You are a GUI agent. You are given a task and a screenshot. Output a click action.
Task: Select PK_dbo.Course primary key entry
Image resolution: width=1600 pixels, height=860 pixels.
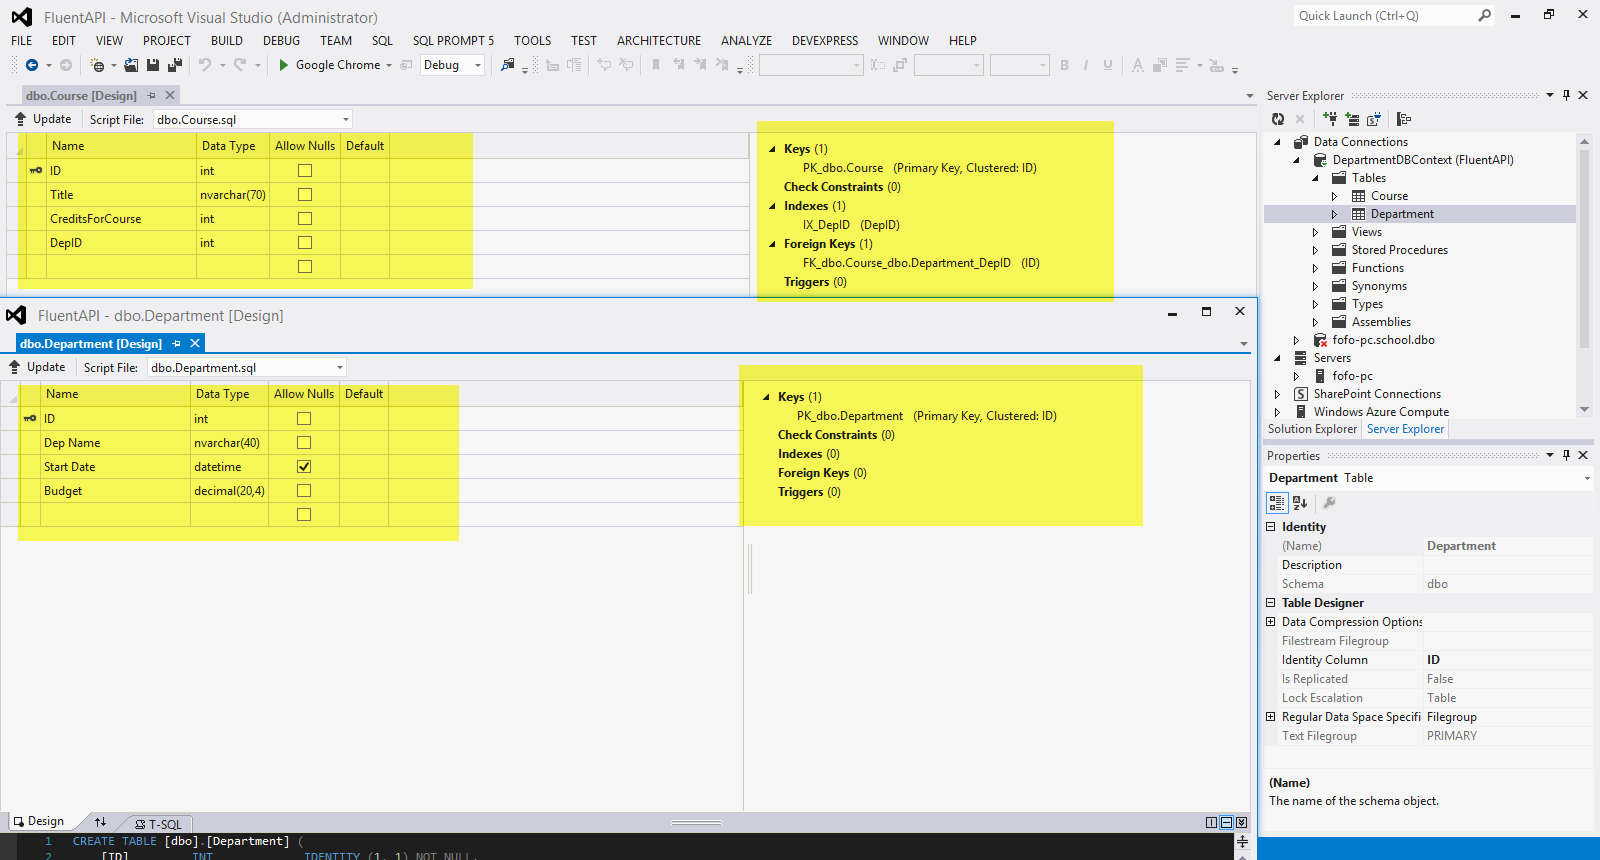[x=919, y=168]
